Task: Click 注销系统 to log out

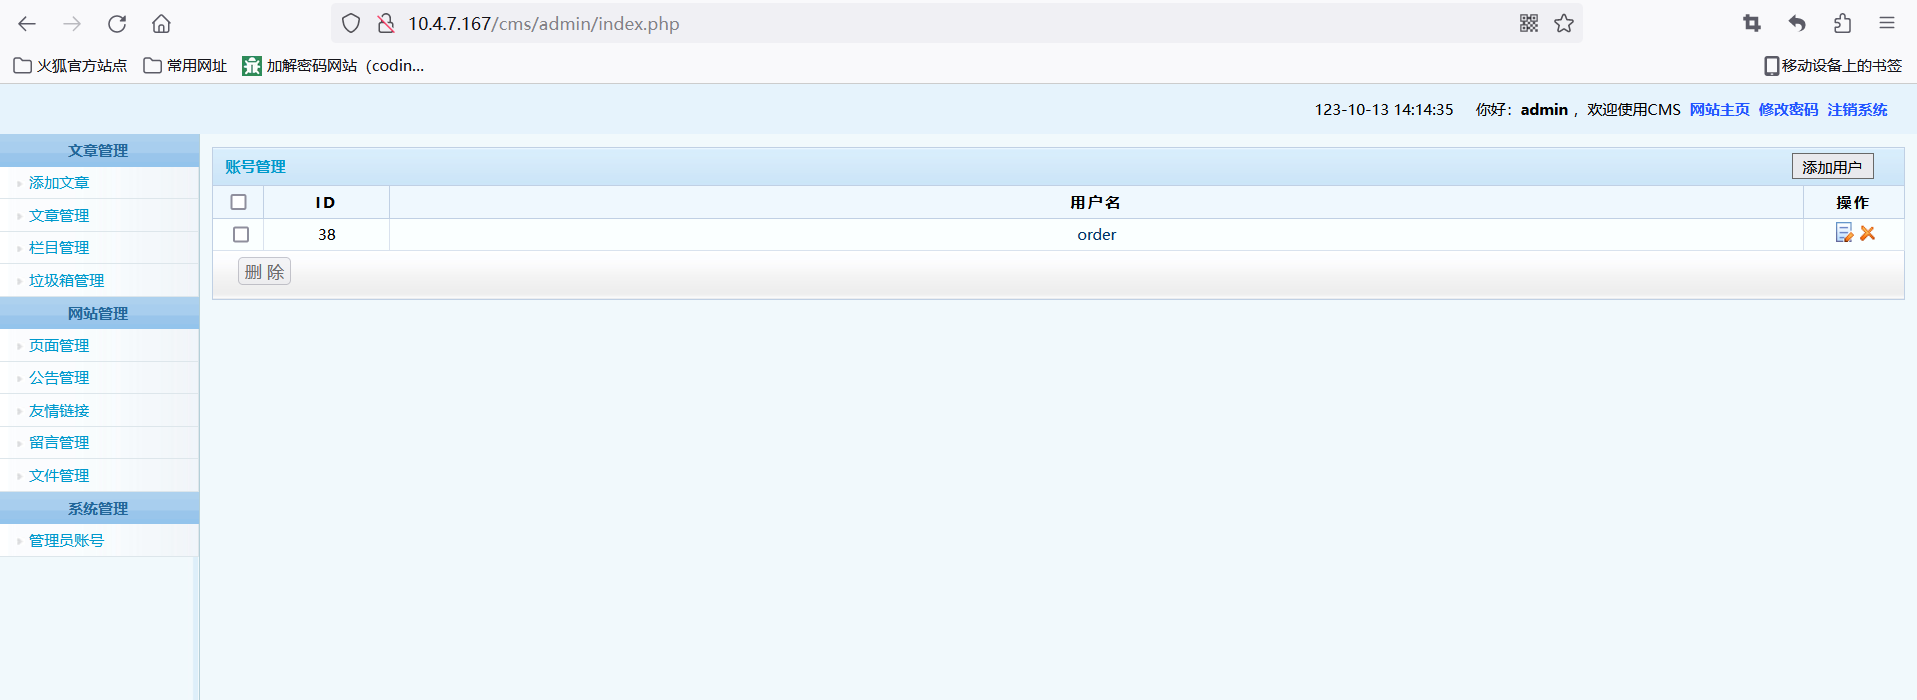Action: click(x=1857, y=109)
